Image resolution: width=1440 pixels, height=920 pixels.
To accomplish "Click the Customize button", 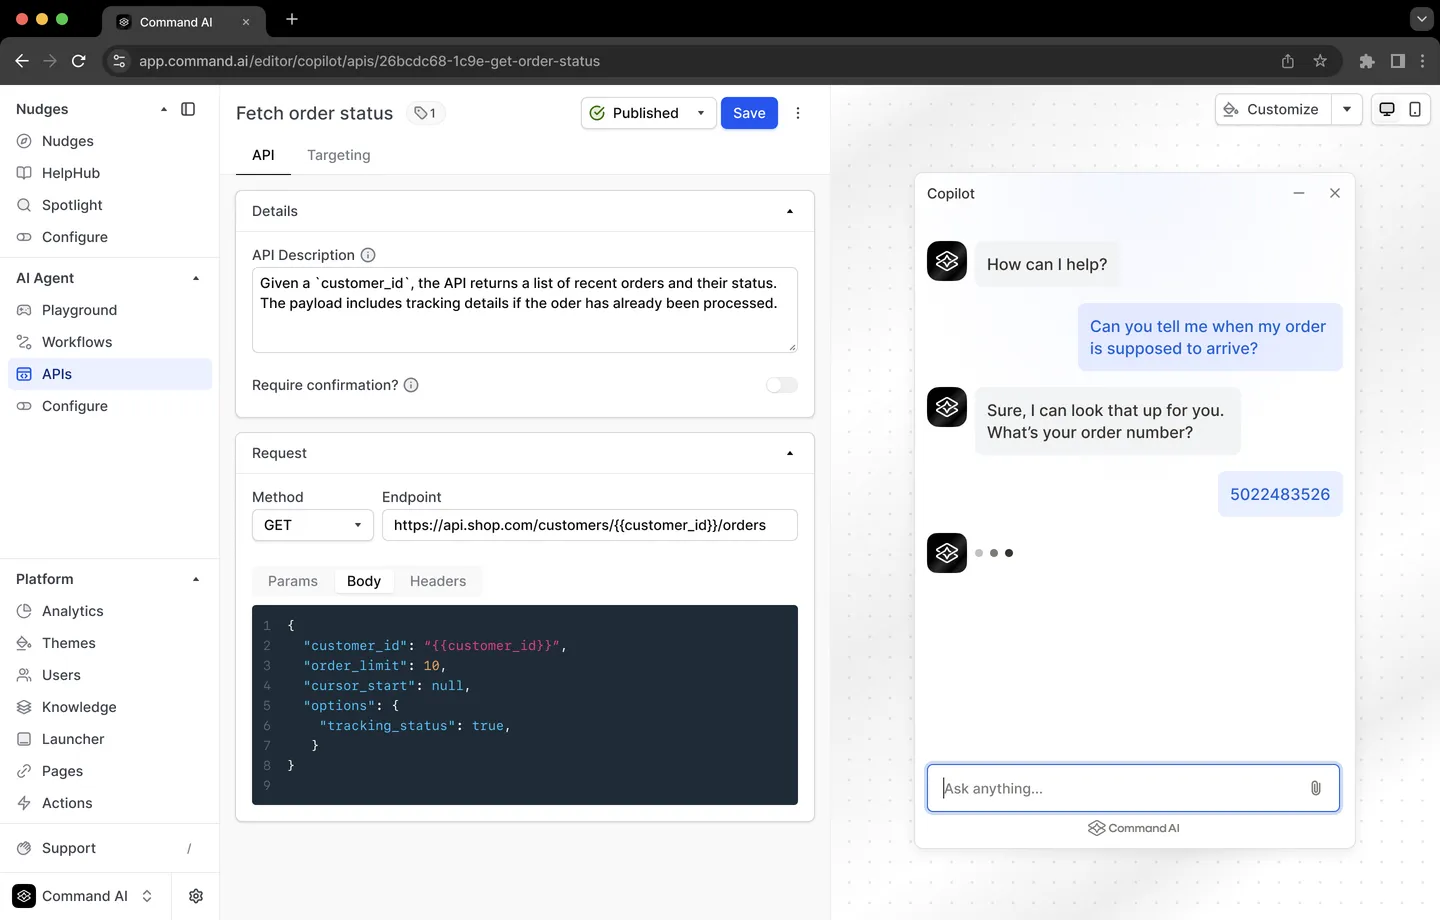I will coord(1273,109).
